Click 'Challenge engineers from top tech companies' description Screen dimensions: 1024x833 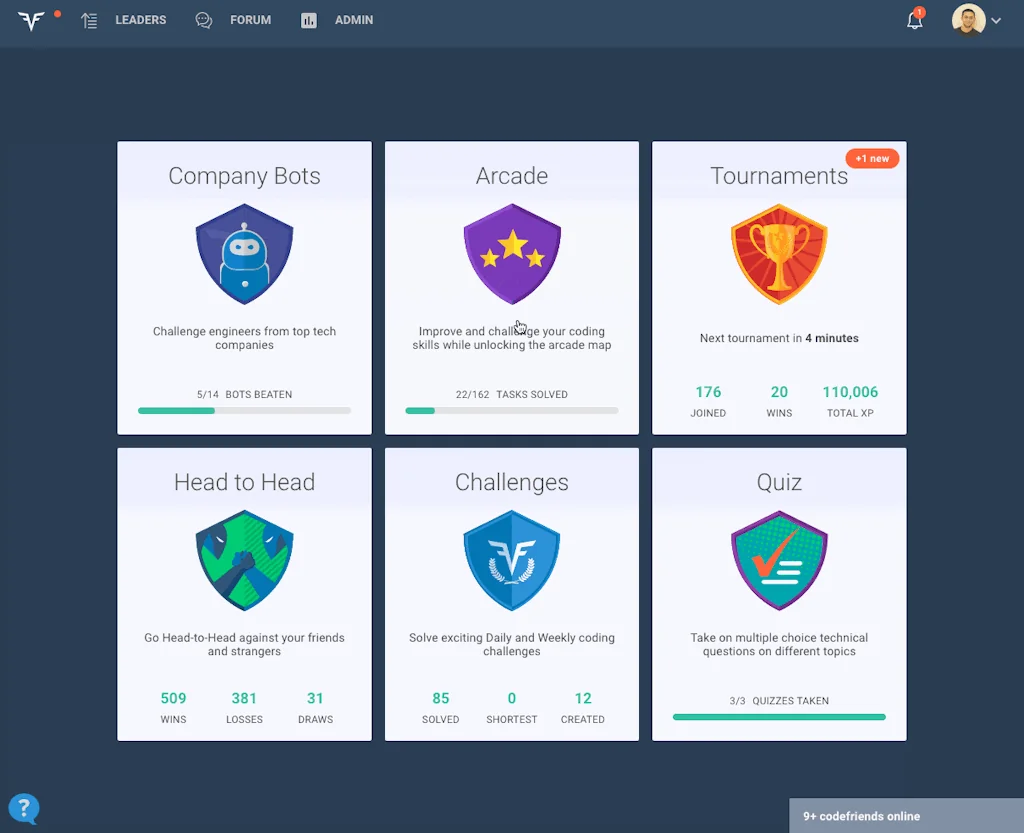244,338
